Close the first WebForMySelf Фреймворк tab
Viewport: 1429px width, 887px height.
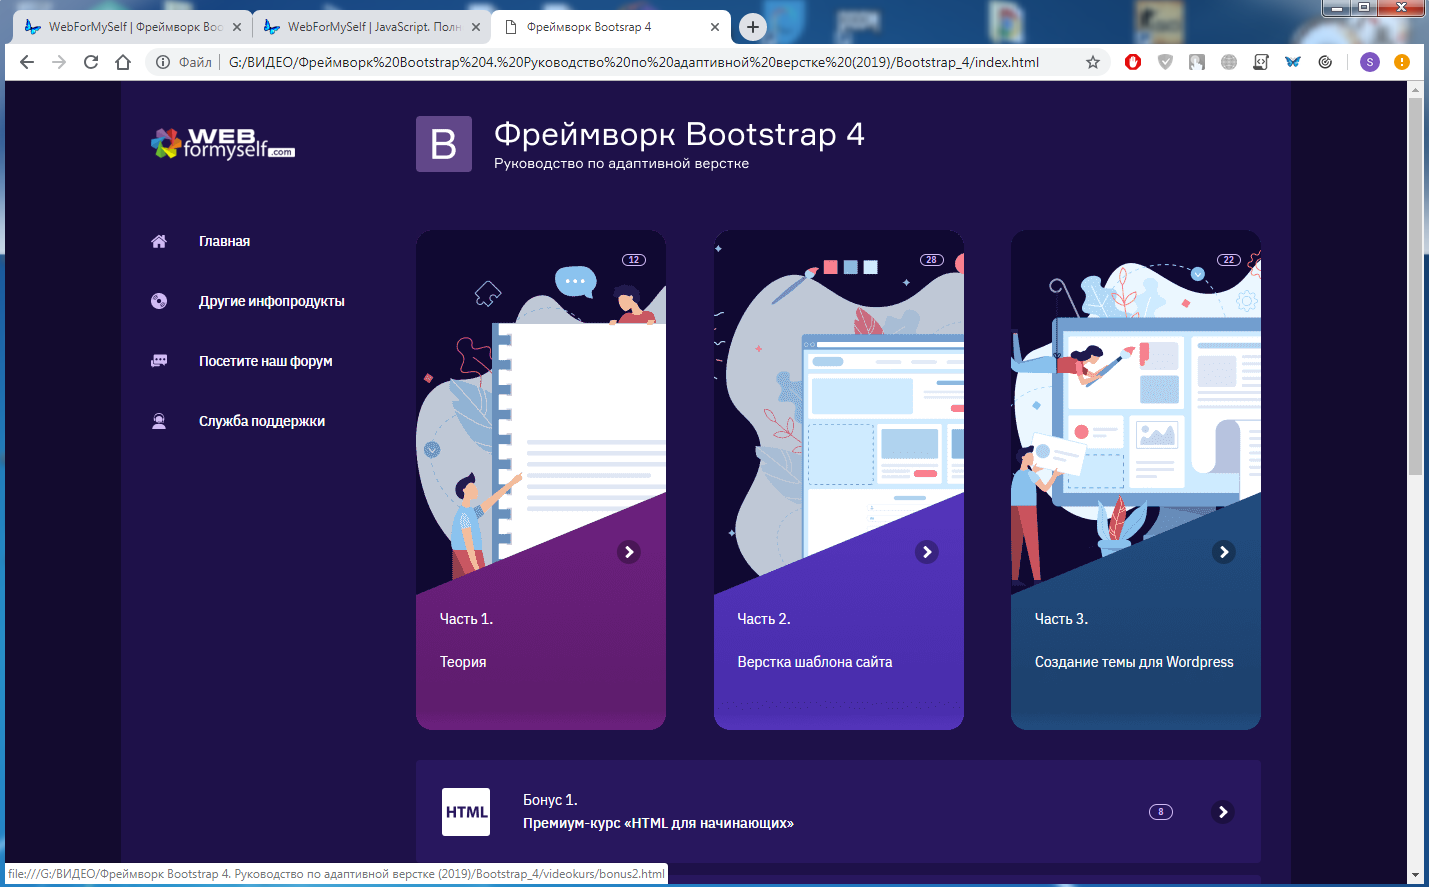click(x=237, y=27)
